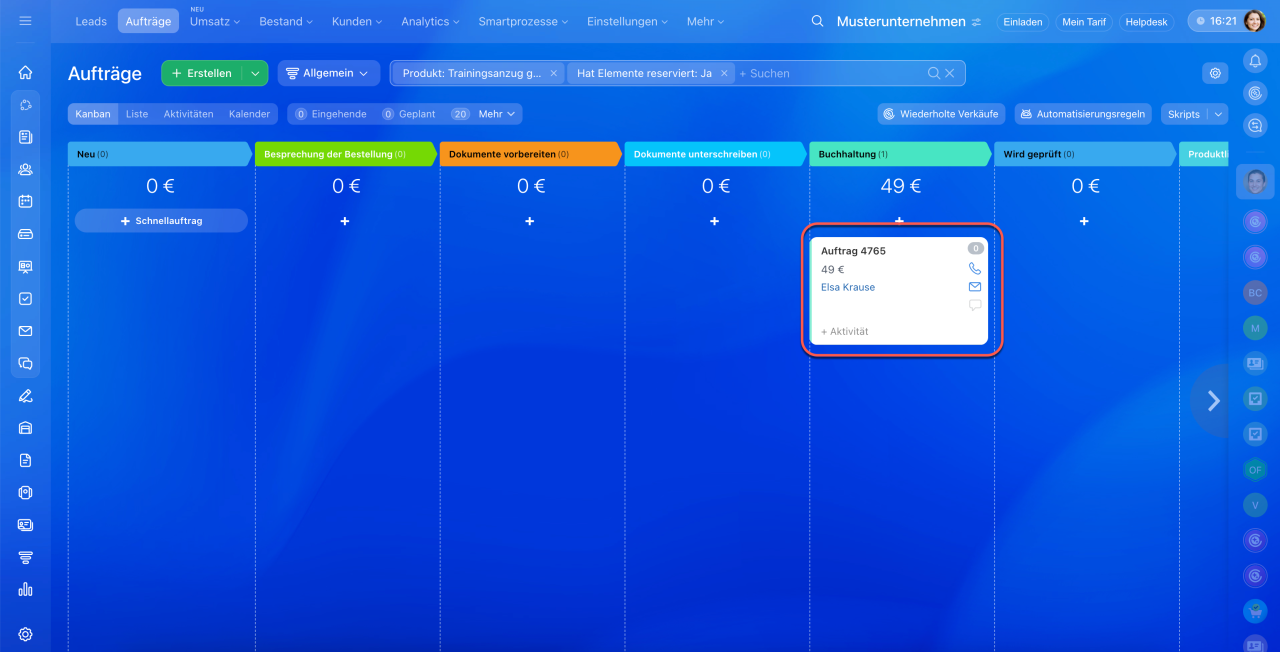
Task: Go to the Leads tab
Action: [91, 21]
